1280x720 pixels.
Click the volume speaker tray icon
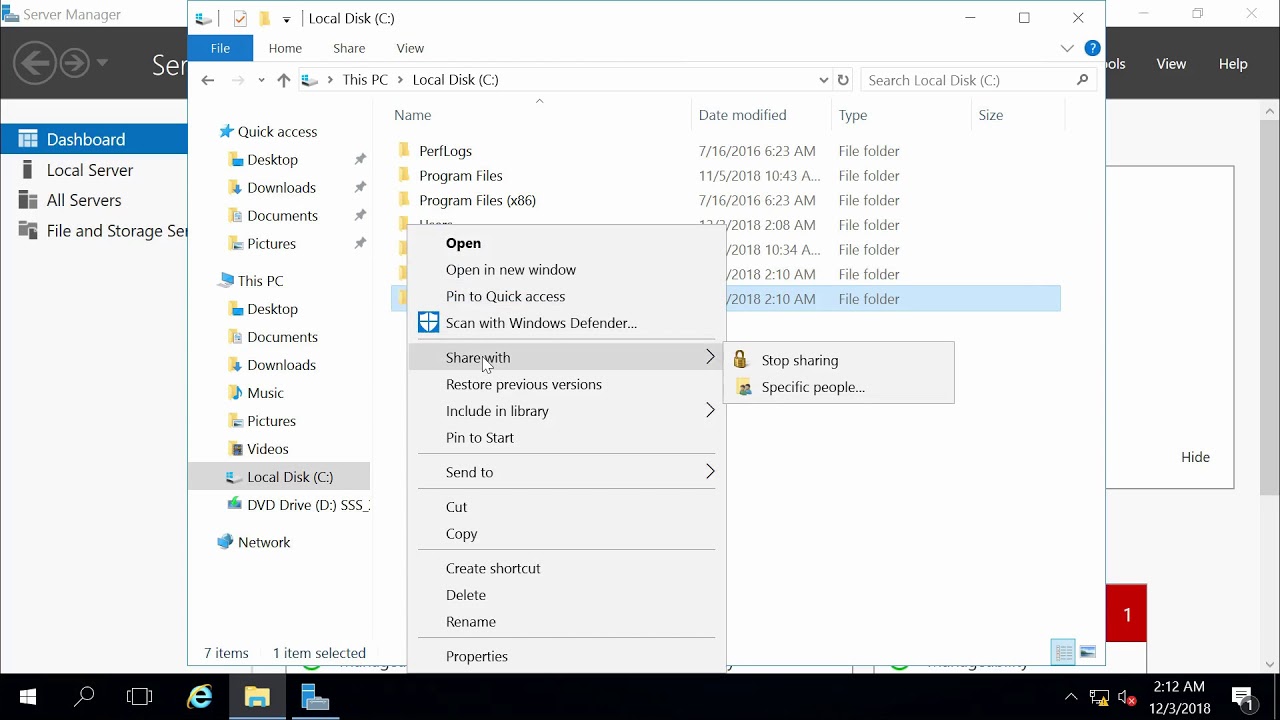(x=1127, y=697)
